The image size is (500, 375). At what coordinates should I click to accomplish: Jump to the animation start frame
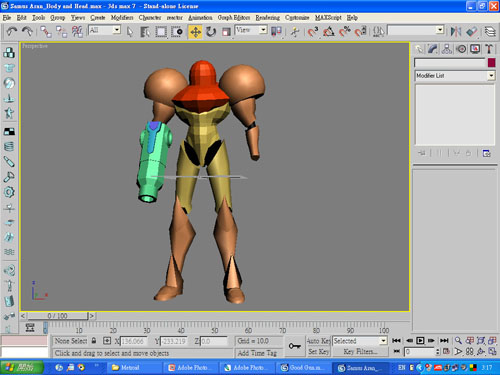point(396,340)
